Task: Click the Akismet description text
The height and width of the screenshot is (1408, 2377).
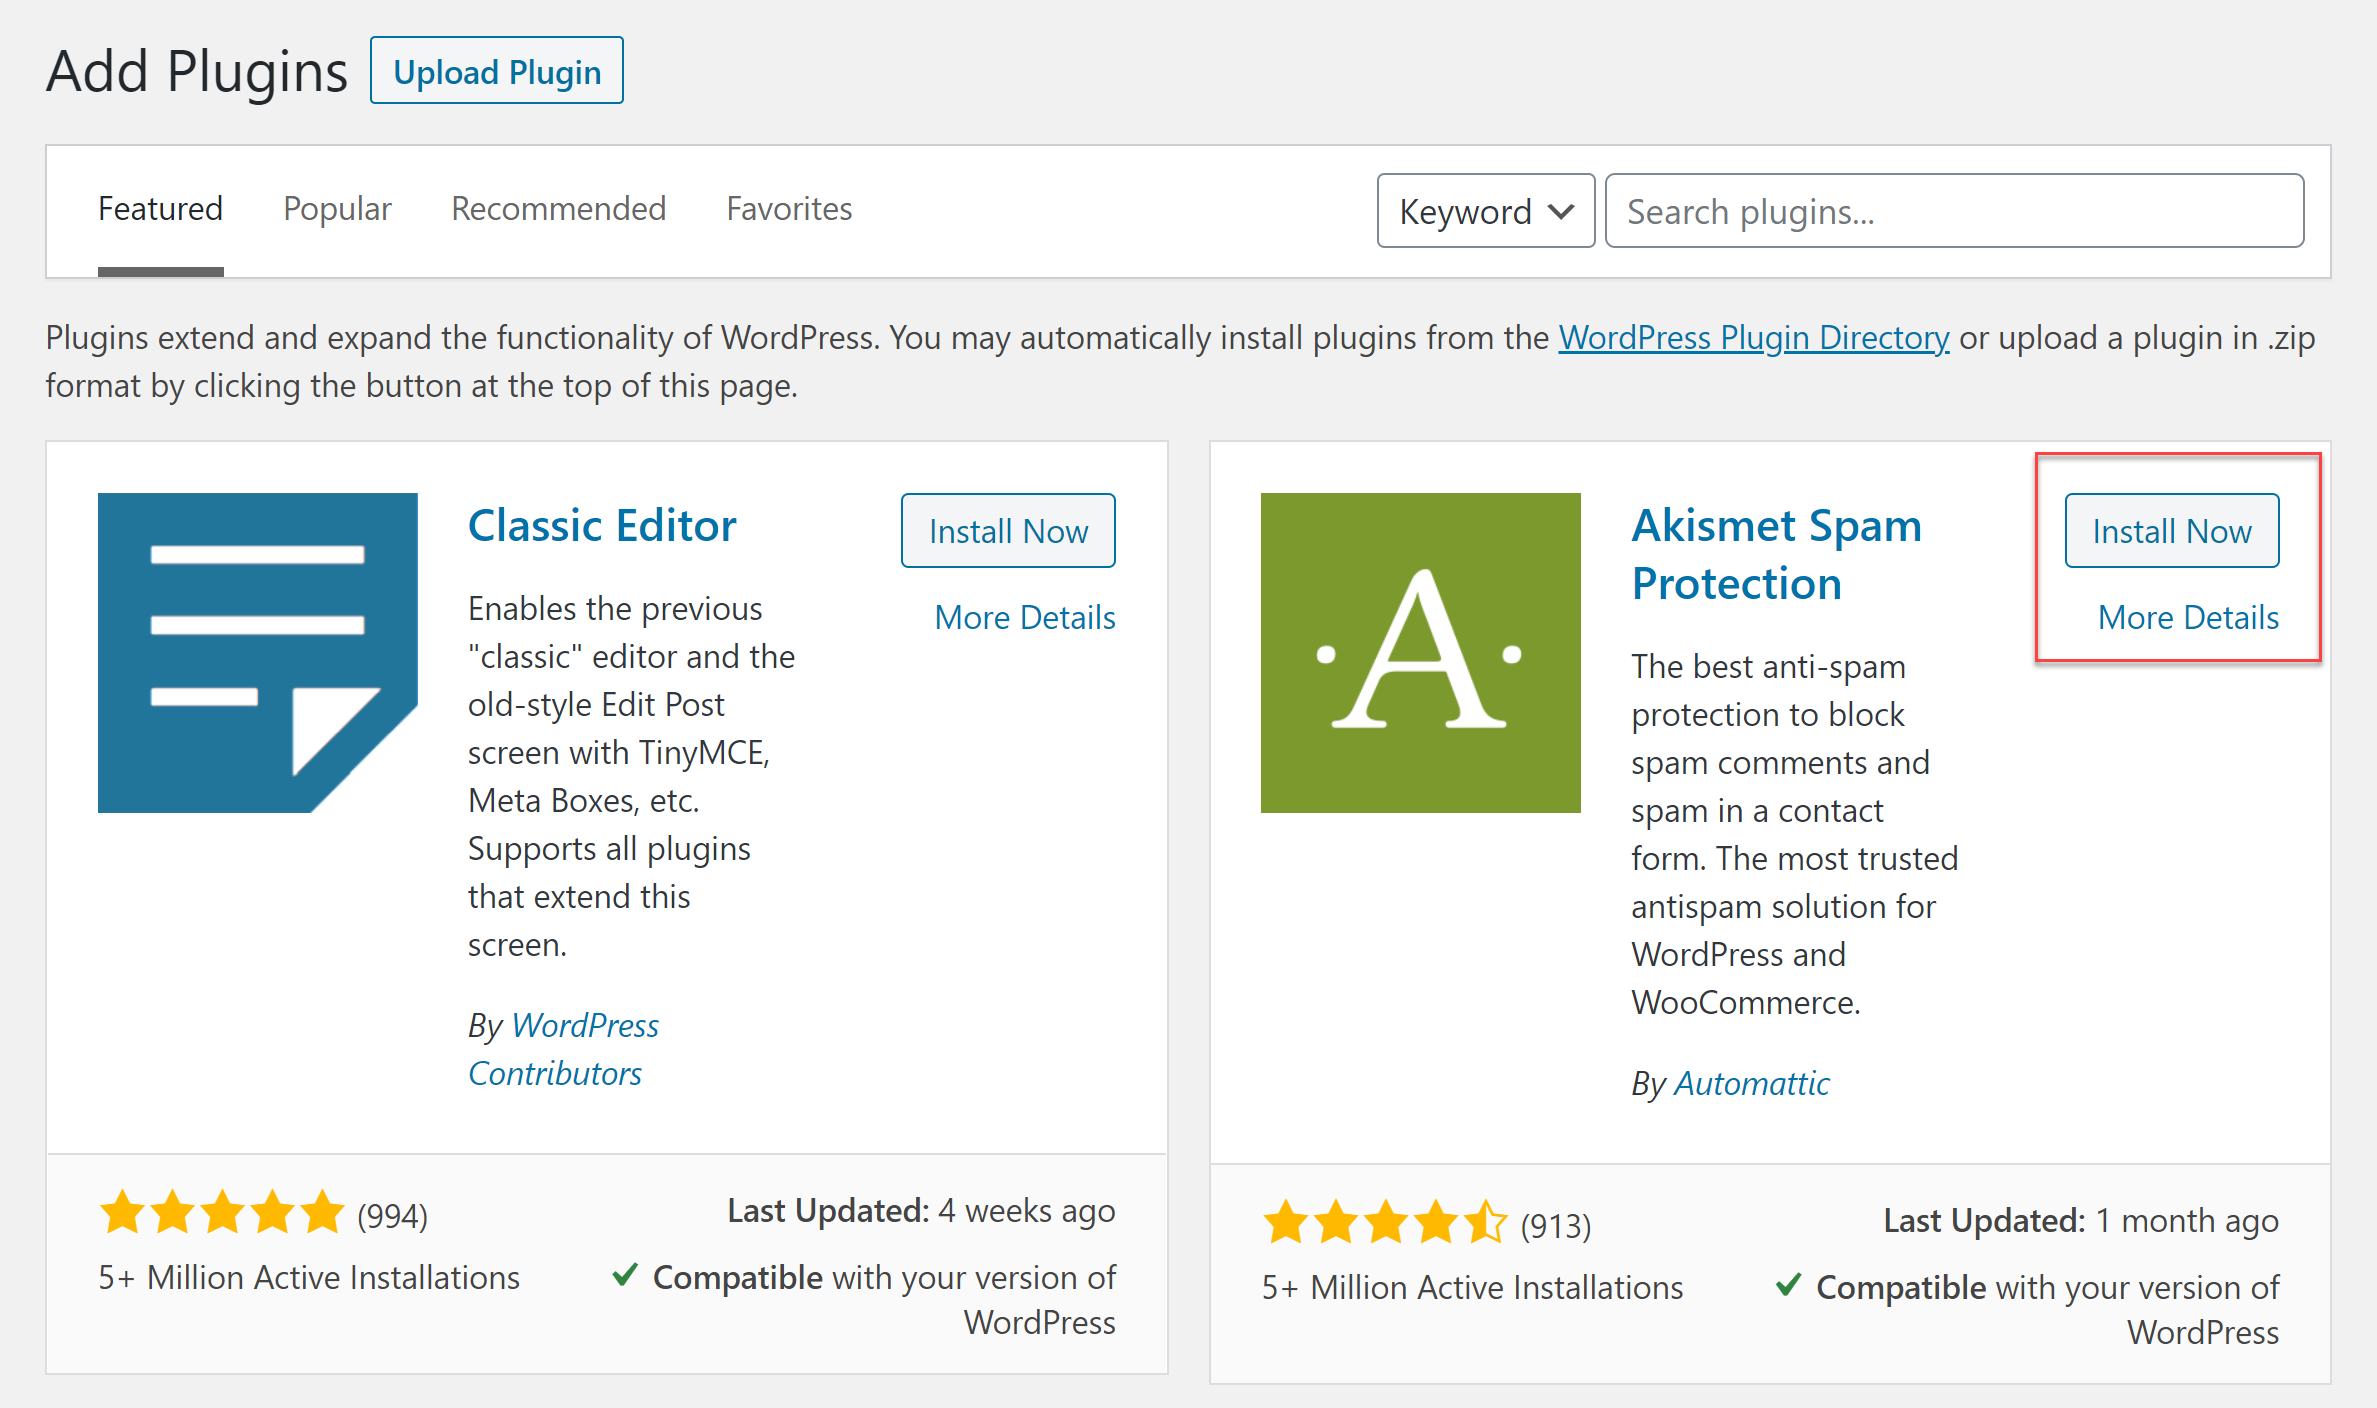Action: 1795,834
